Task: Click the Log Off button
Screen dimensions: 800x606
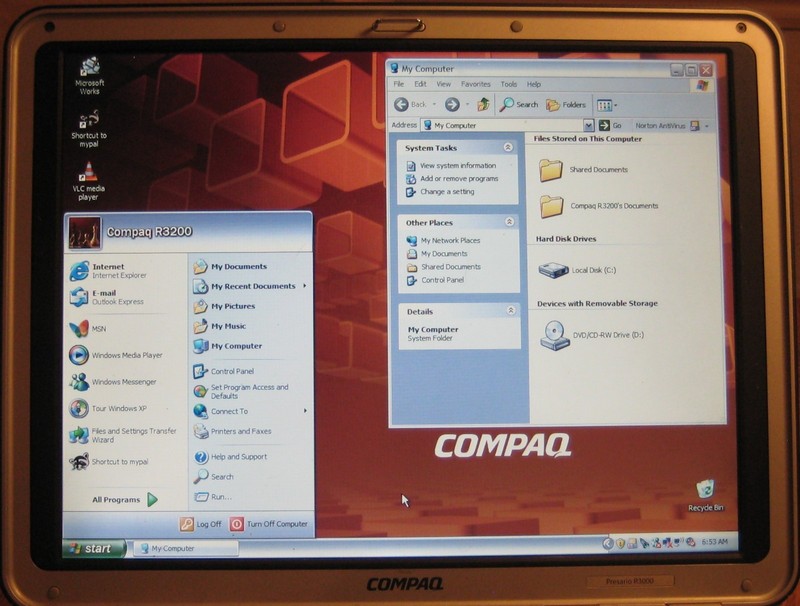Action: point(201,524)
